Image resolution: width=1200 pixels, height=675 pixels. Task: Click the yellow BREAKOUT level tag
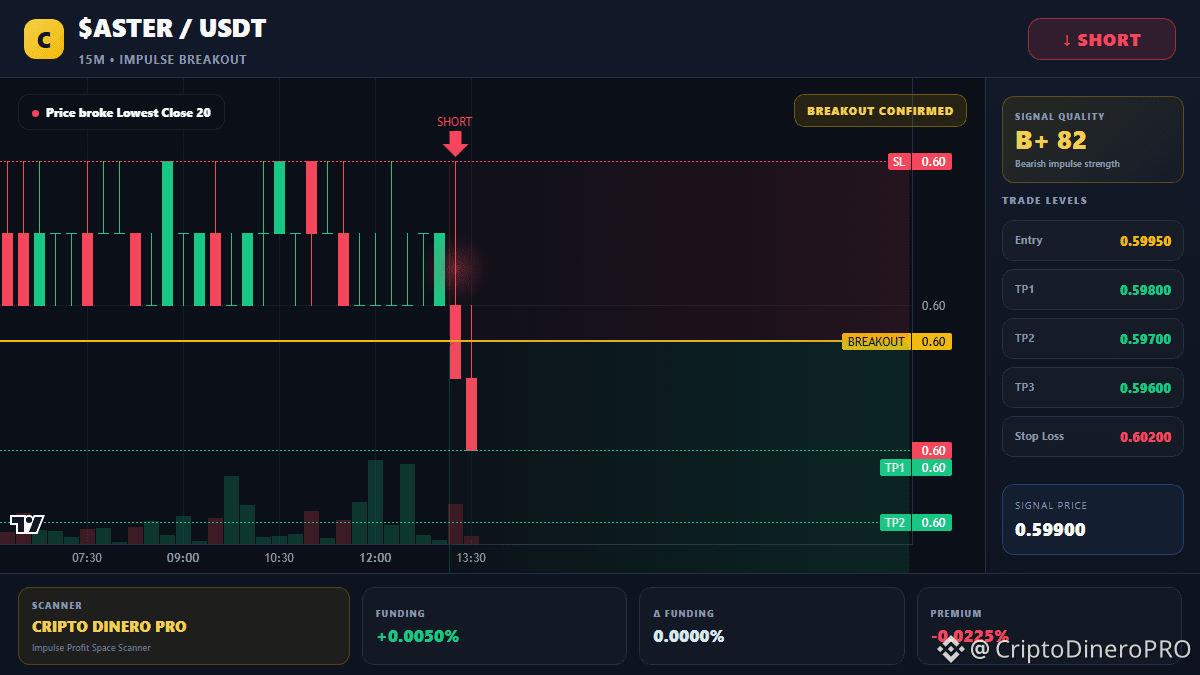tap(897, 342)
